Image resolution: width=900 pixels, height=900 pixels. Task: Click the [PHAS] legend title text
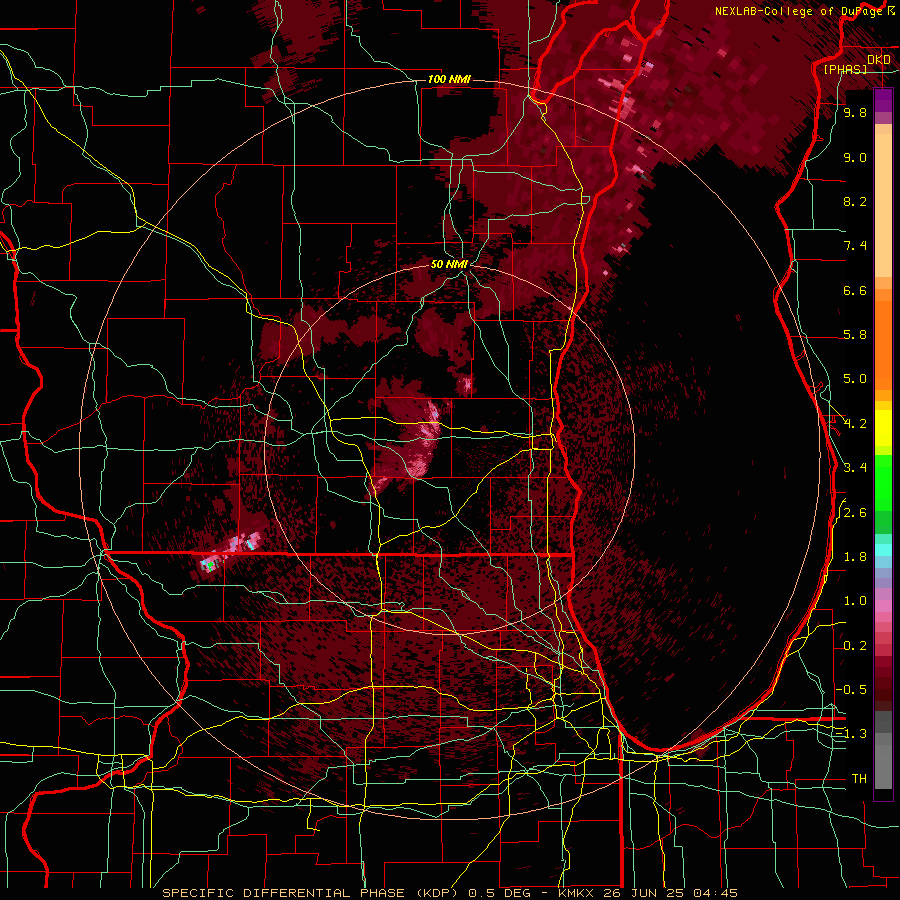pos(845,69)
